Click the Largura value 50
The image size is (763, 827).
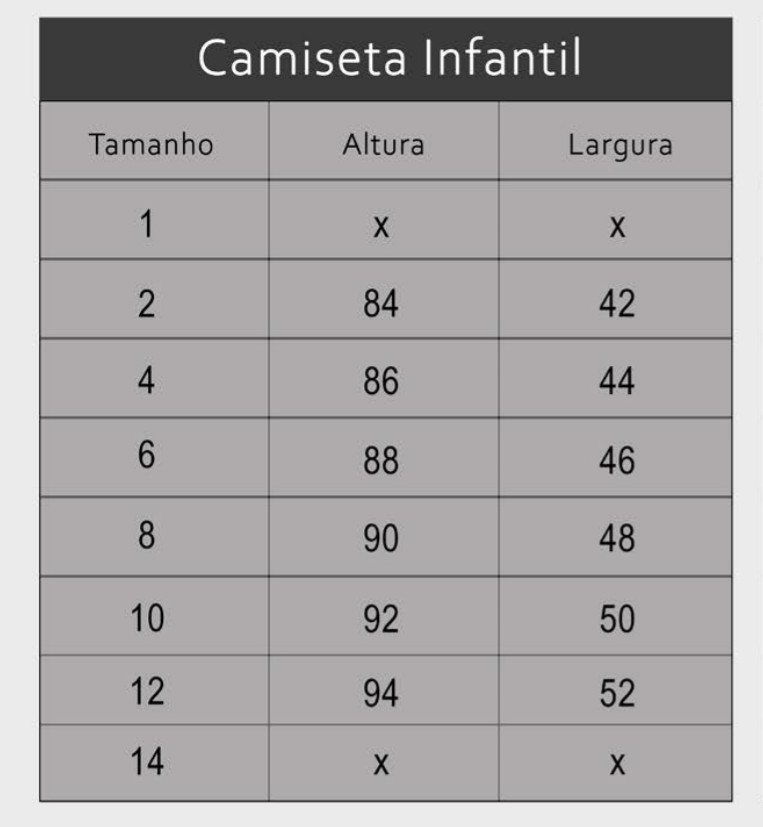617,620
